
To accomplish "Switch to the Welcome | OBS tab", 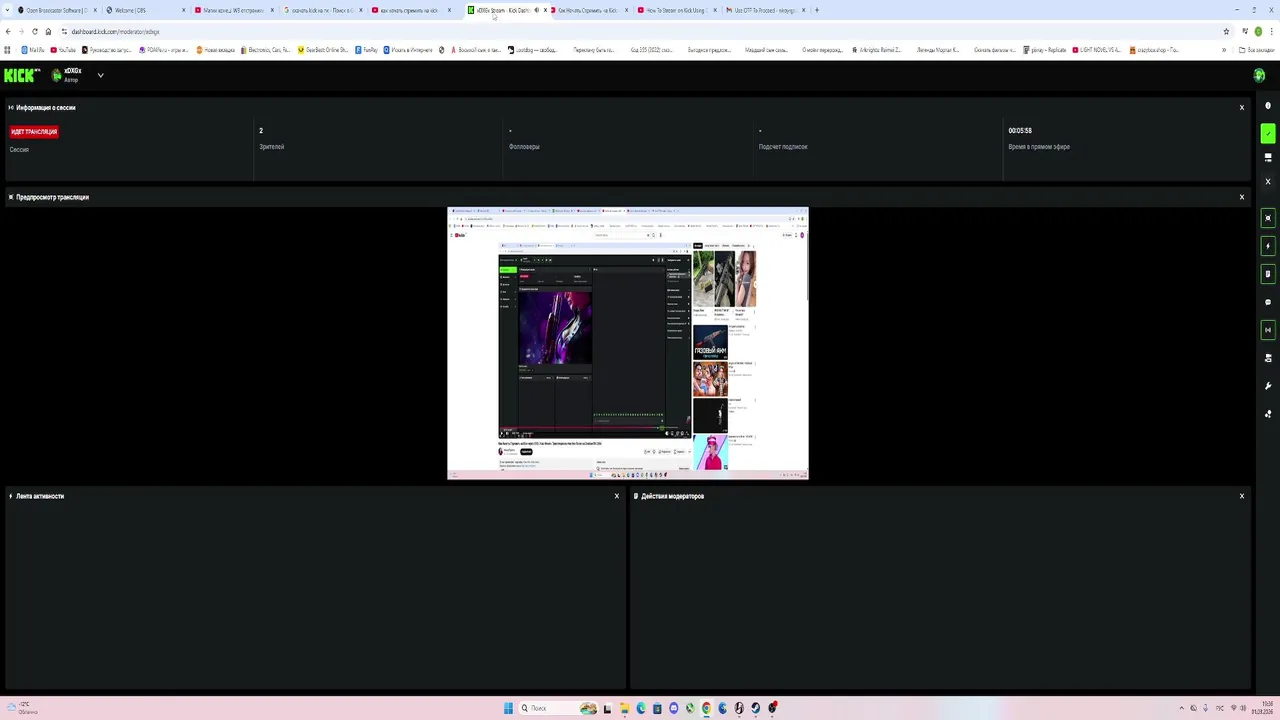I will (x=146, y=10).
